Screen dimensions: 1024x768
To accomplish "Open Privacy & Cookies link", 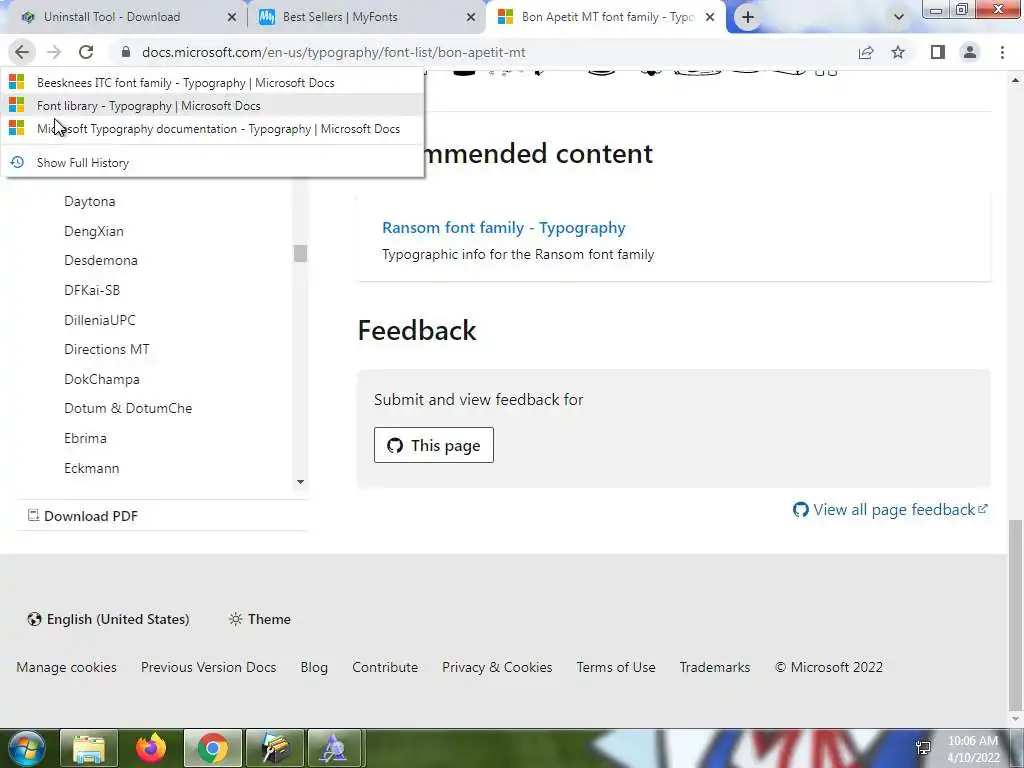I will click(497, 667).
